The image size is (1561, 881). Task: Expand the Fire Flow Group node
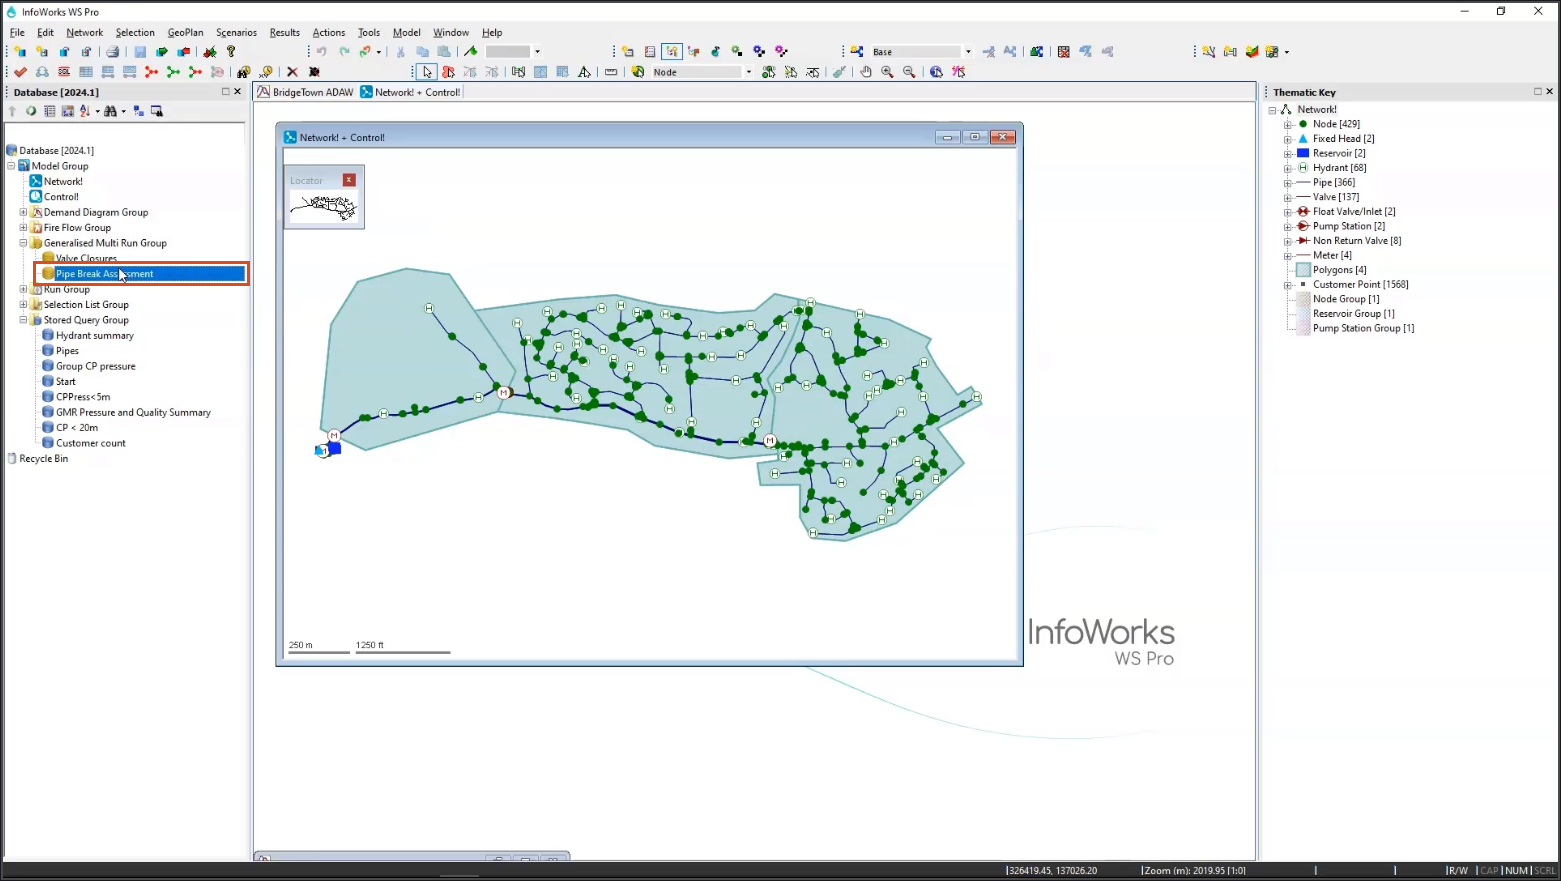pos(23,228)
